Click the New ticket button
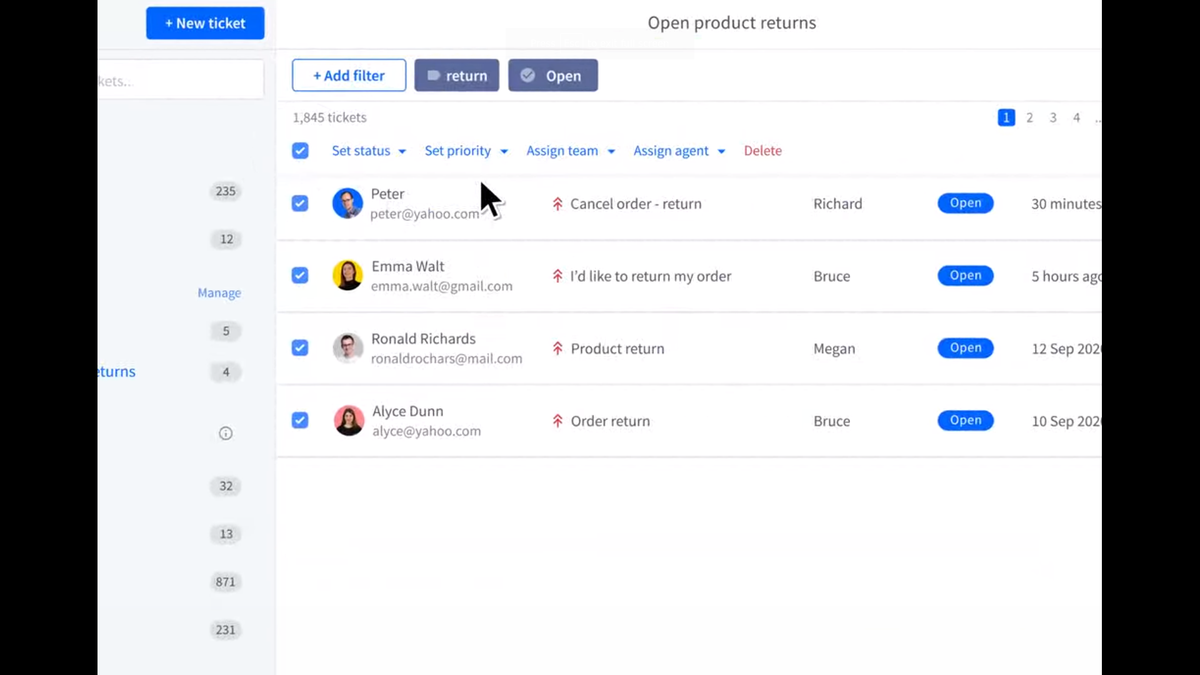The height and width of the screenshot is (675, 1200). (205, 23)
